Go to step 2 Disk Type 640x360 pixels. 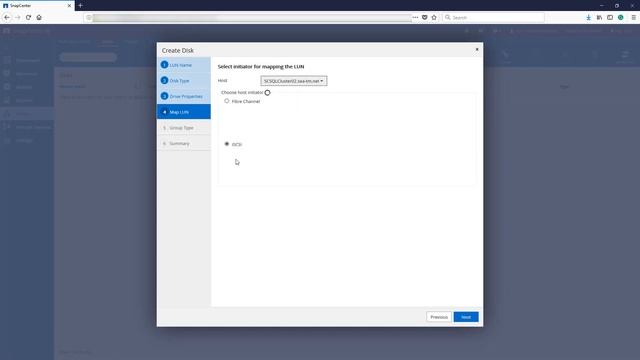coord(184,80)
